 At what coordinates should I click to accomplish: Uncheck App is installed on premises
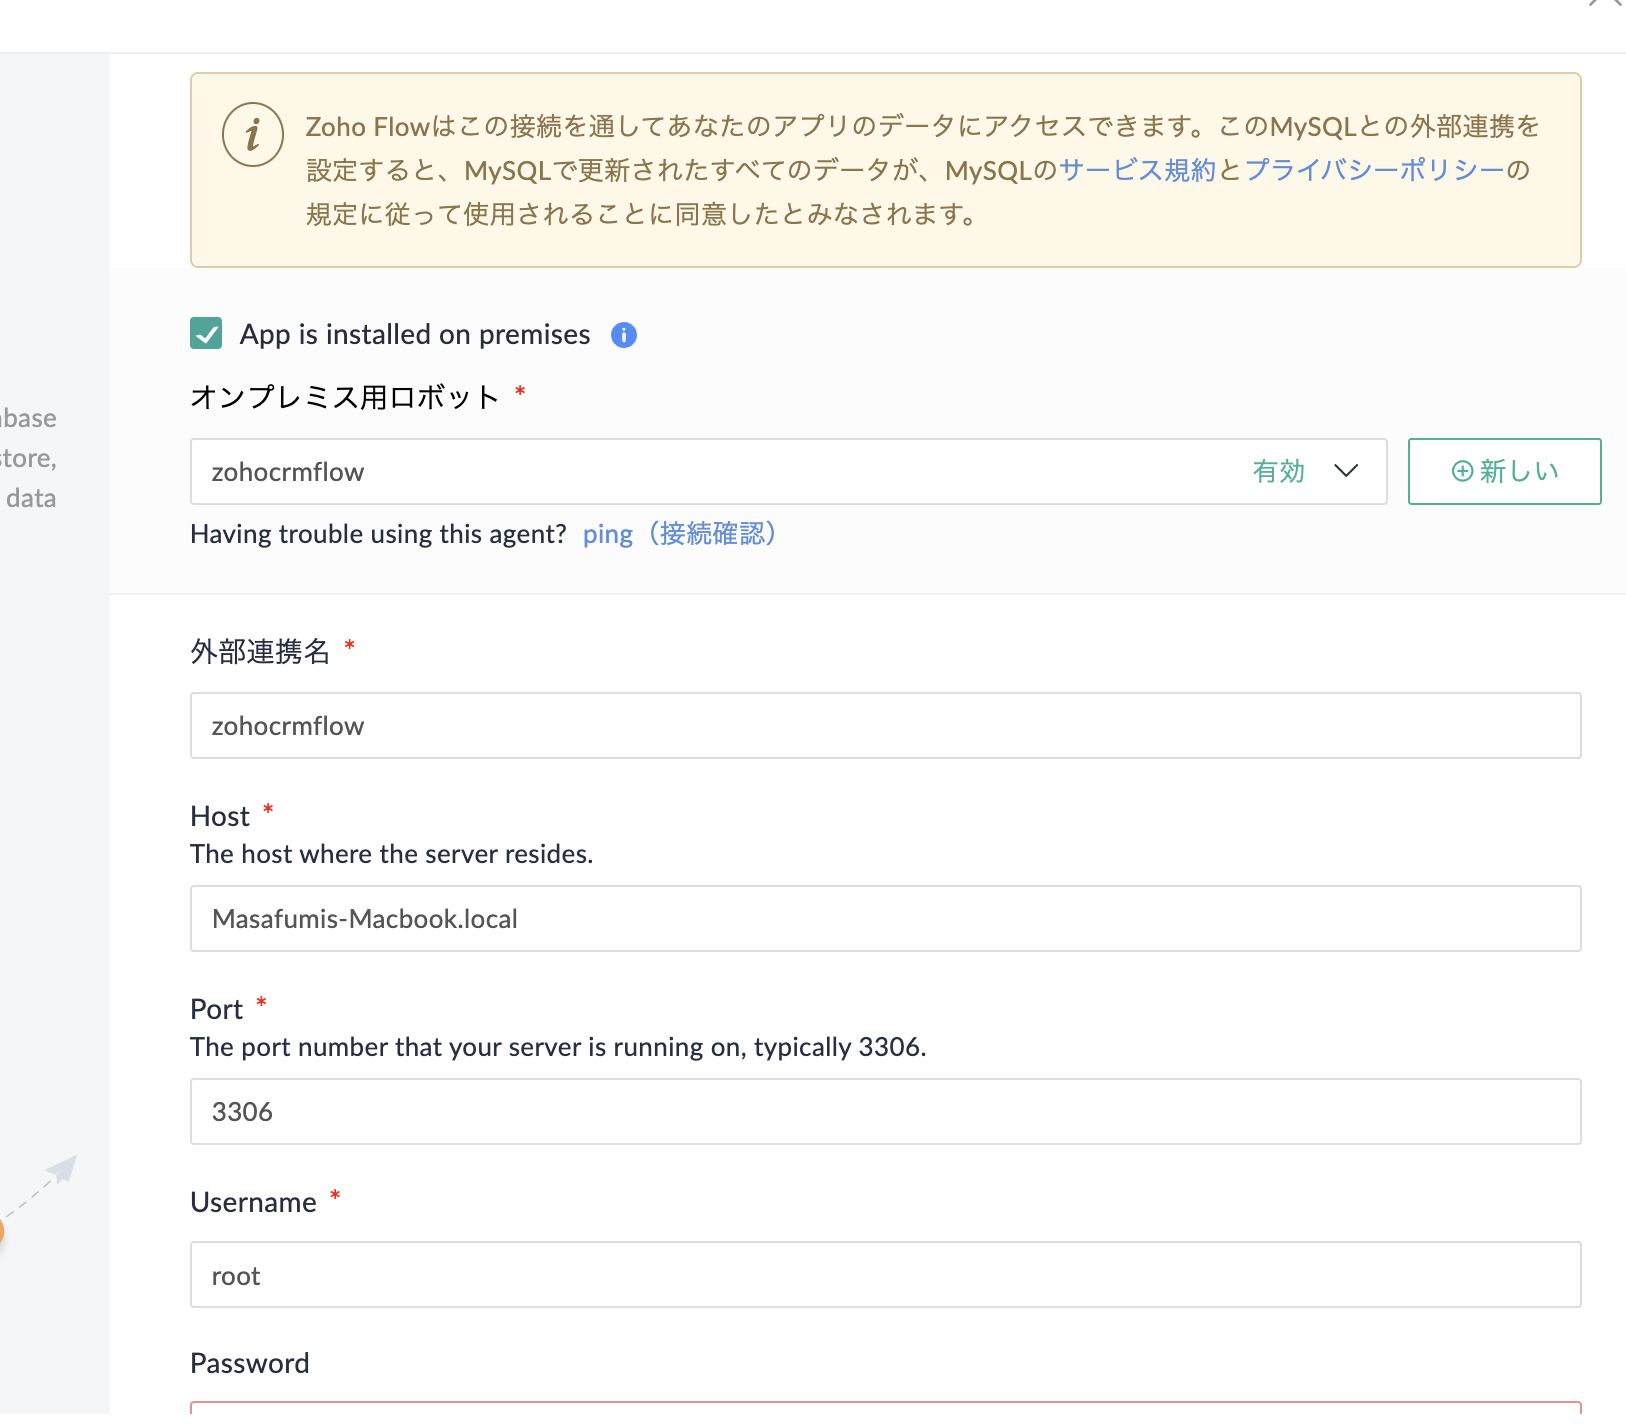(206, 333)
